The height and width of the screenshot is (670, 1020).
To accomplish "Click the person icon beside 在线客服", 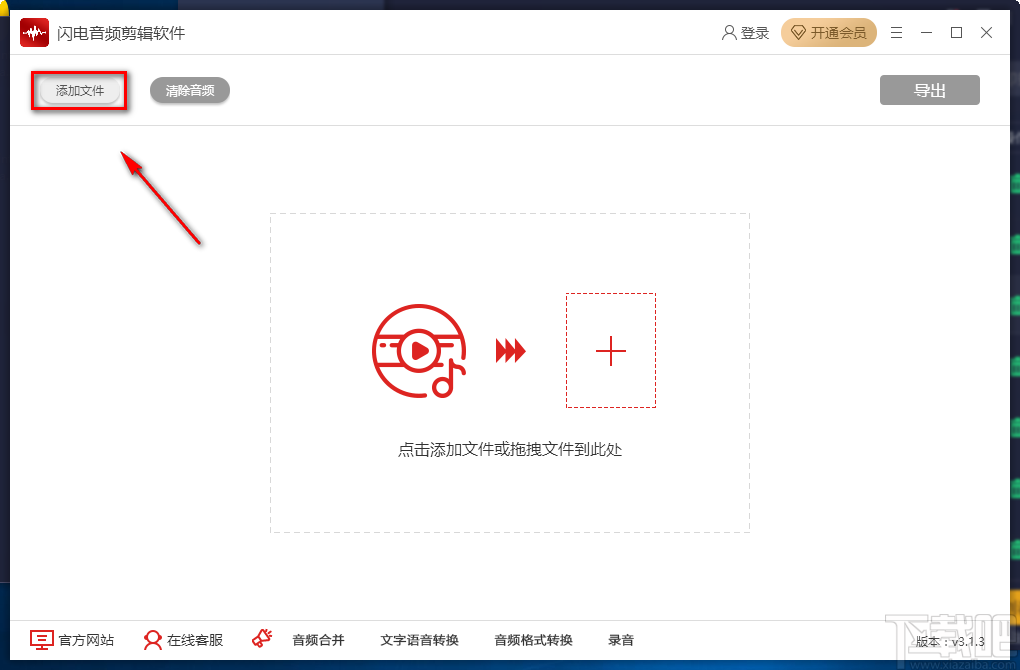I will point(152,640).
